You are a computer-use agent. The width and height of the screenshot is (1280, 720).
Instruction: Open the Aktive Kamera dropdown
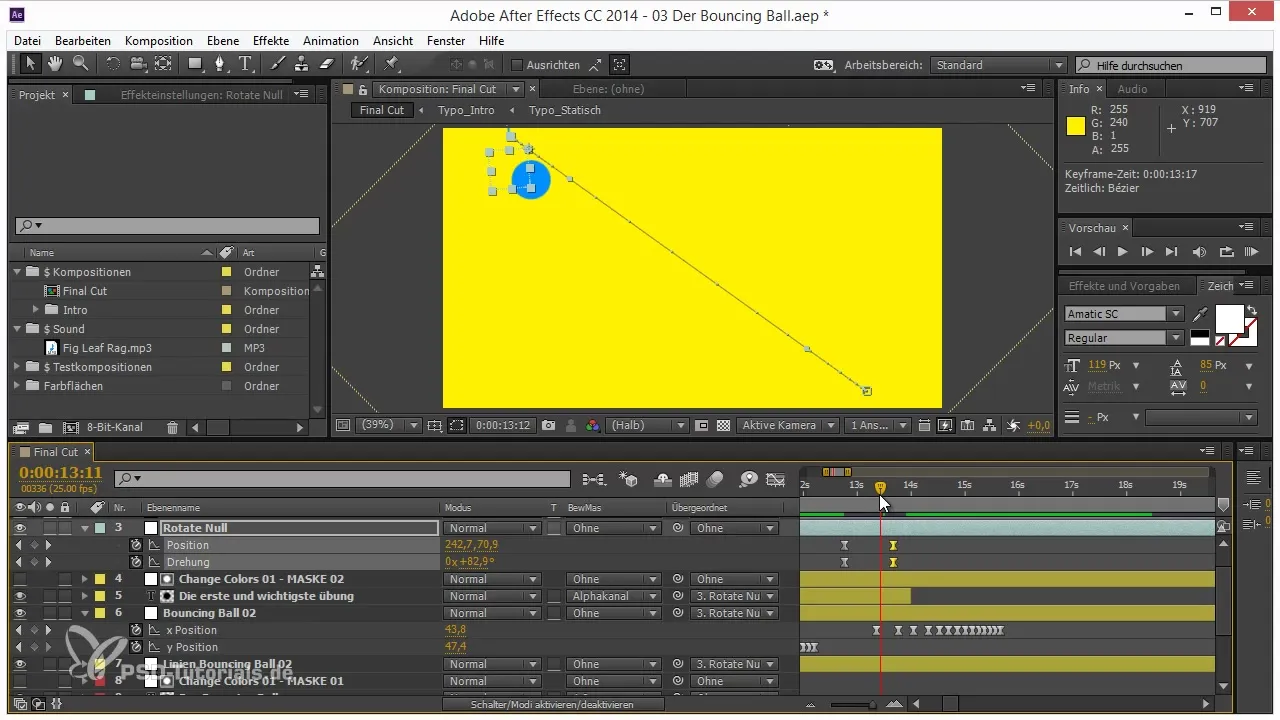[788, 425]
